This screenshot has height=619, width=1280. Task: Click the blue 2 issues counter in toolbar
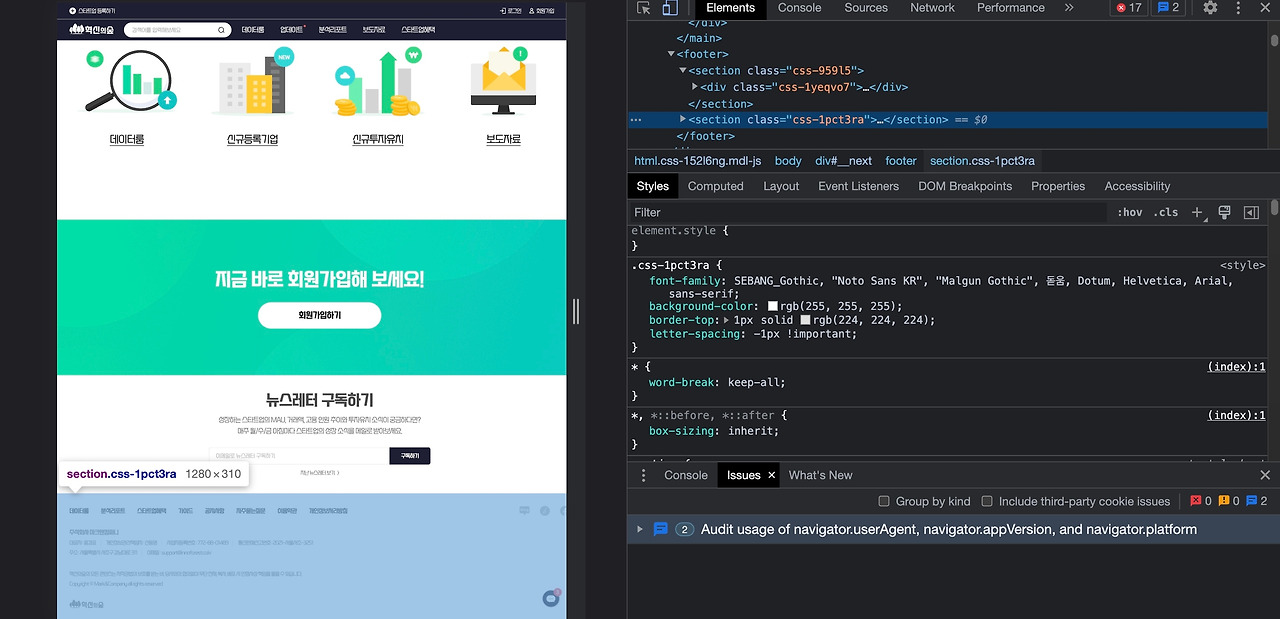[x=1168, y=7]
